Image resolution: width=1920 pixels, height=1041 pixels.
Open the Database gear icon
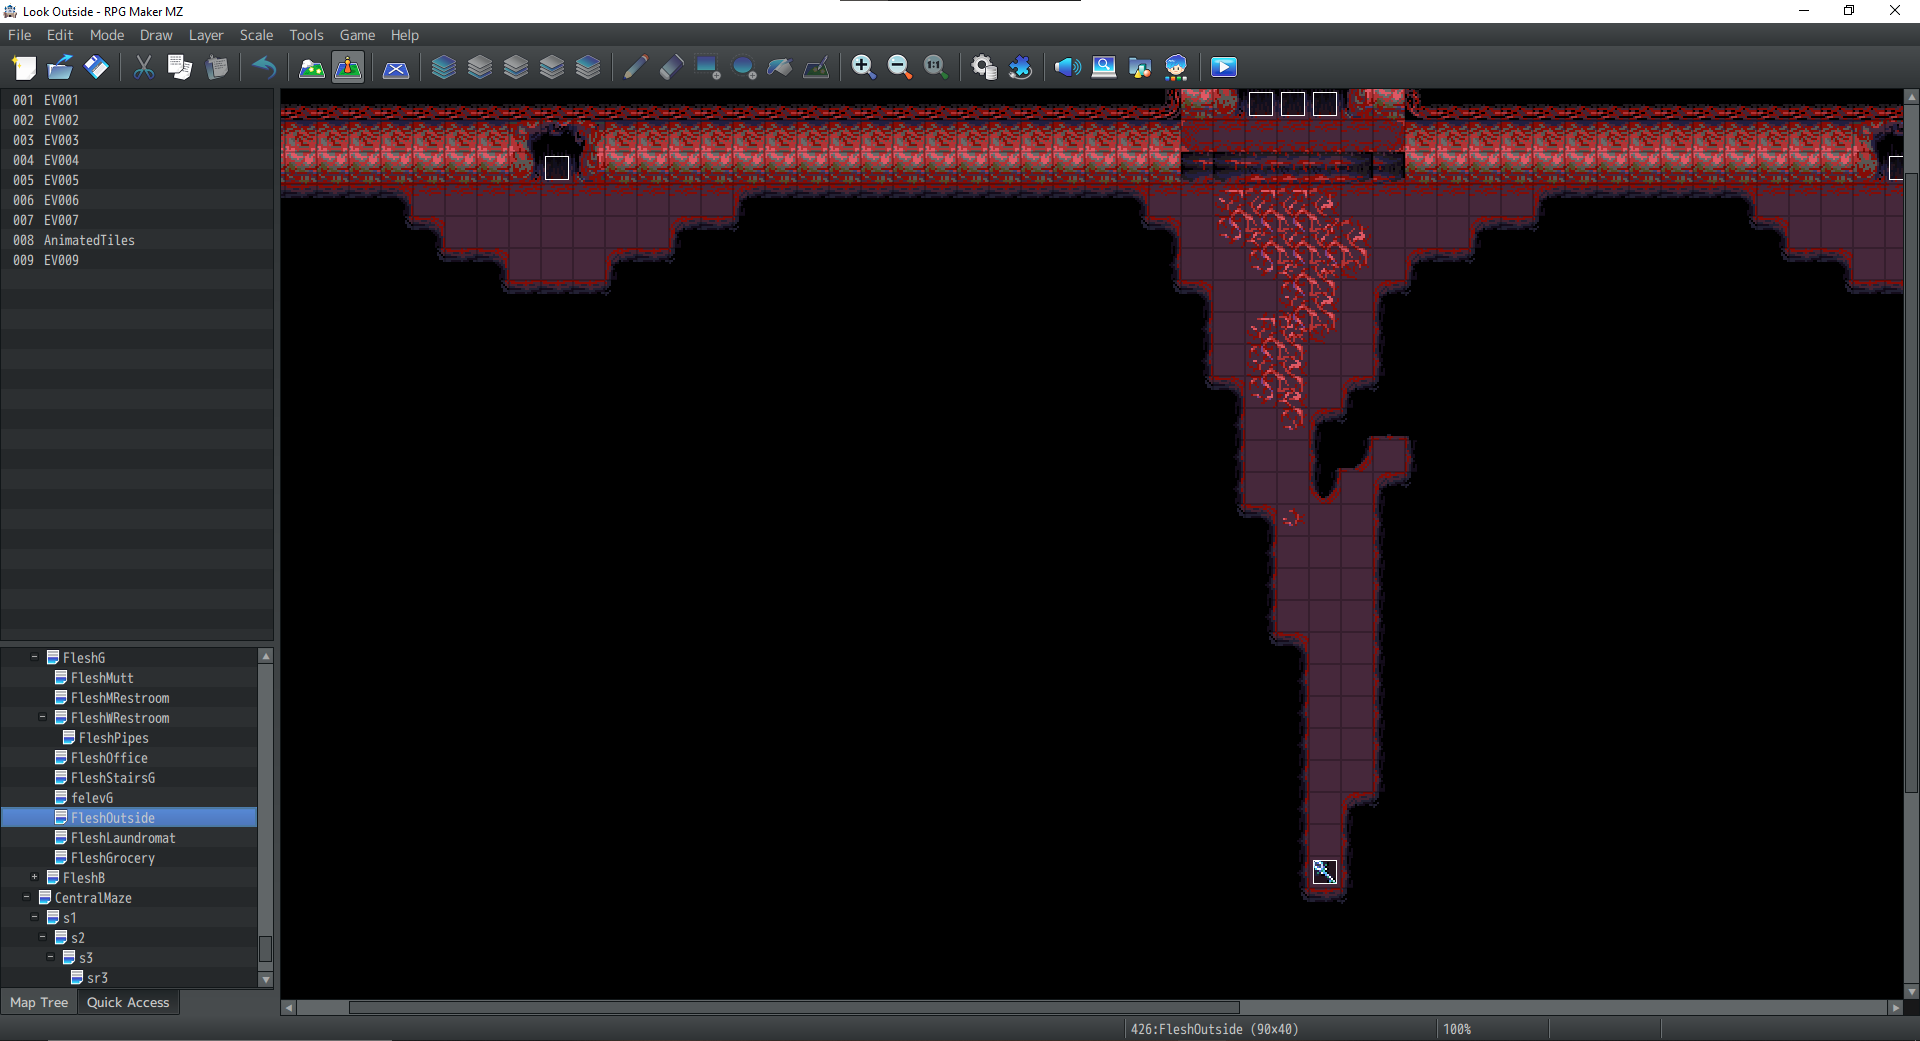click(984, 67)
